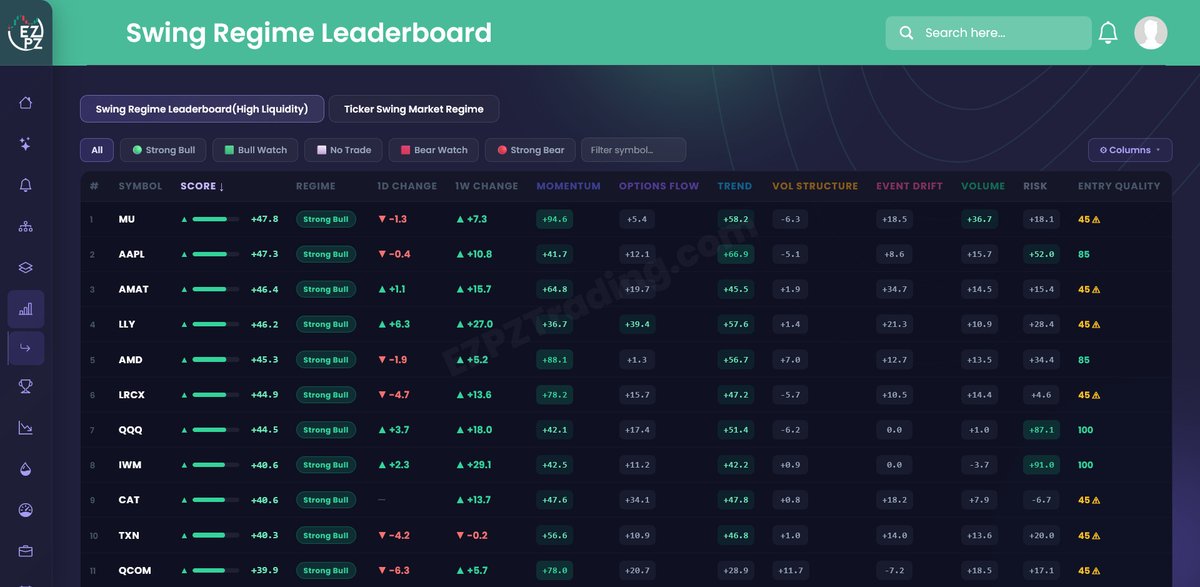Screen dimensions: 1200x587
Task: Click the Strong Bull badge for TXN
Action: [326, 536]
